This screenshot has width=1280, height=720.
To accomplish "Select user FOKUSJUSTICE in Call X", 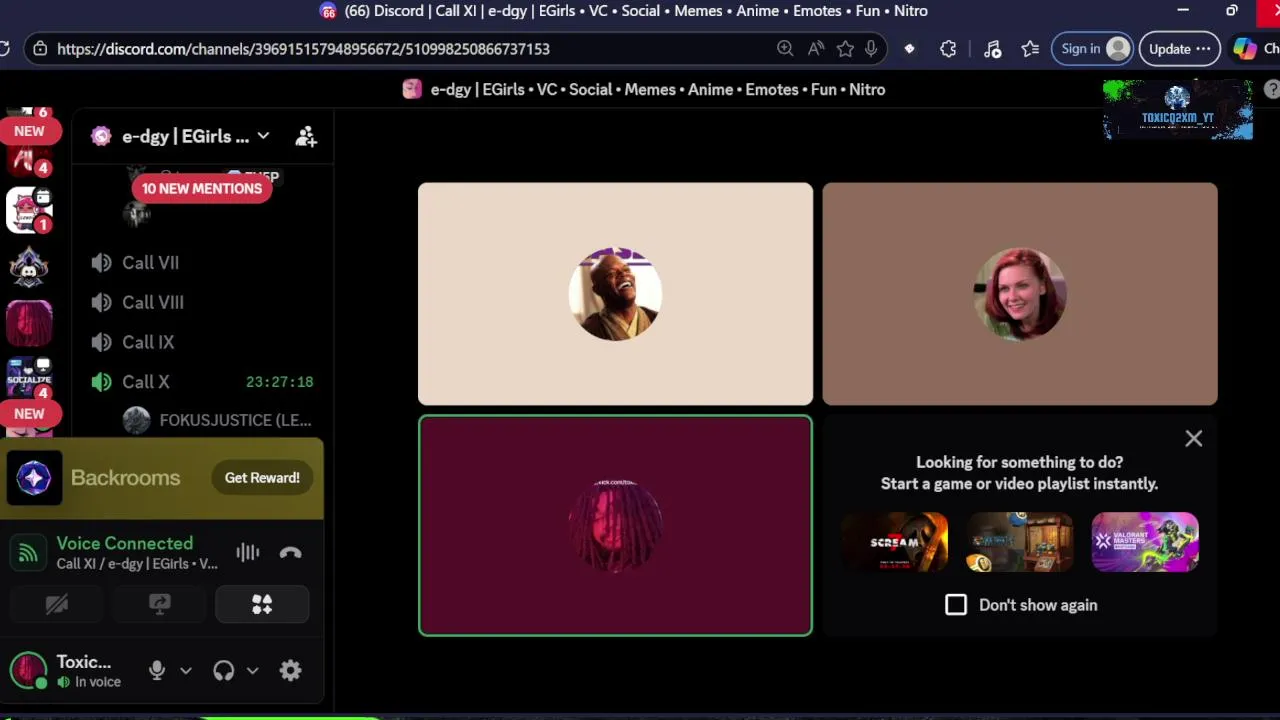I will (218, 420).
